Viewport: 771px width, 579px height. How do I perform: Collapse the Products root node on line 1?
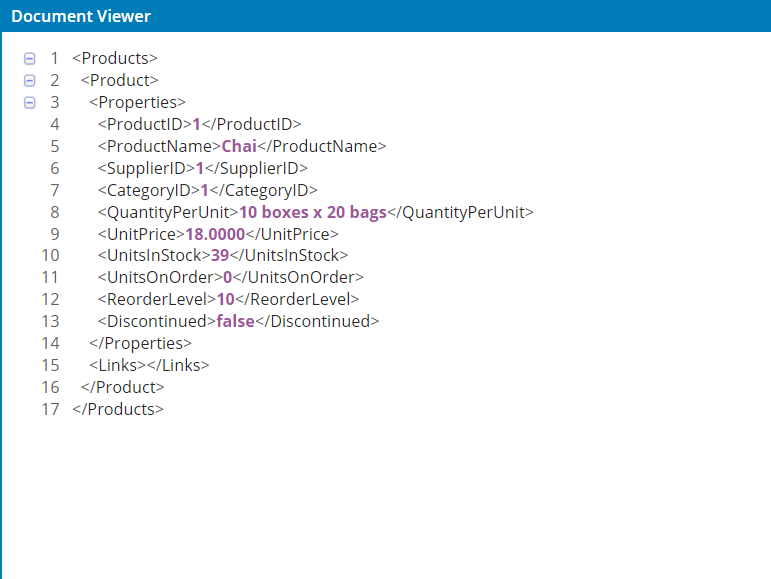(x=29, y=59)
